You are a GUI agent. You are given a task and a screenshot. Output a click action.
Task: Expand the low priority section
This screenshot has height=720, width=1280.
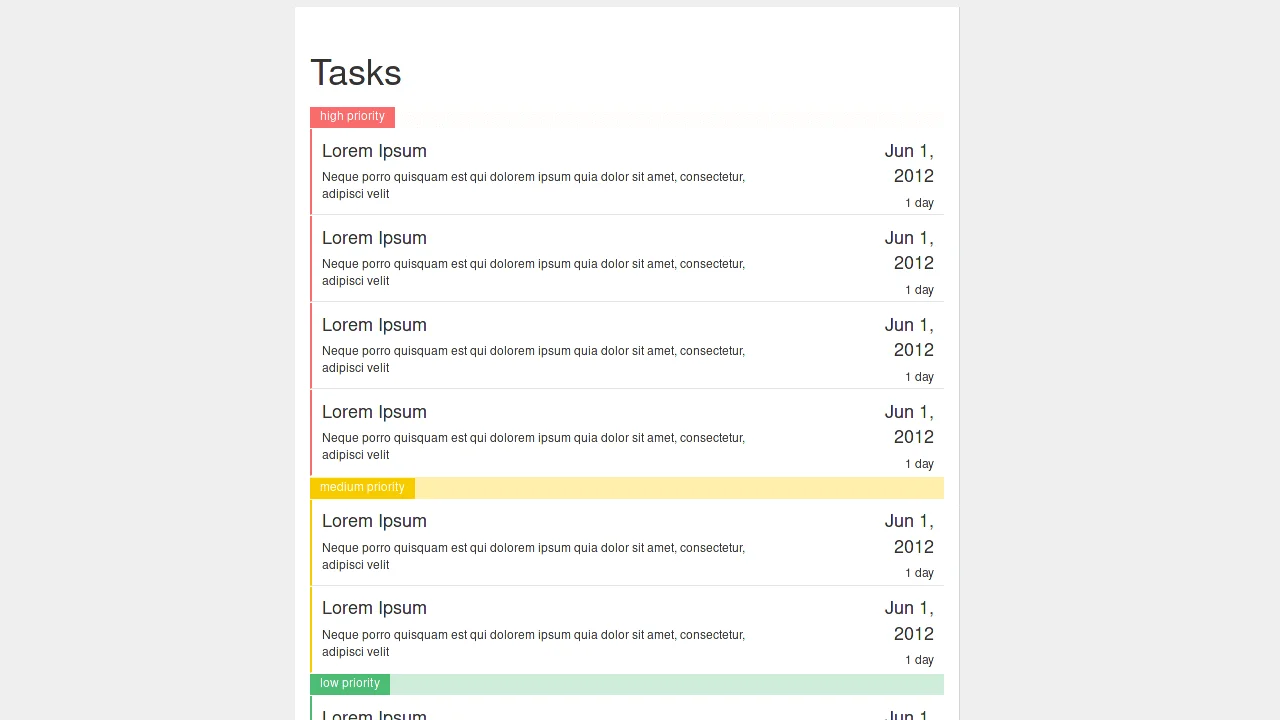pos(349,683)
